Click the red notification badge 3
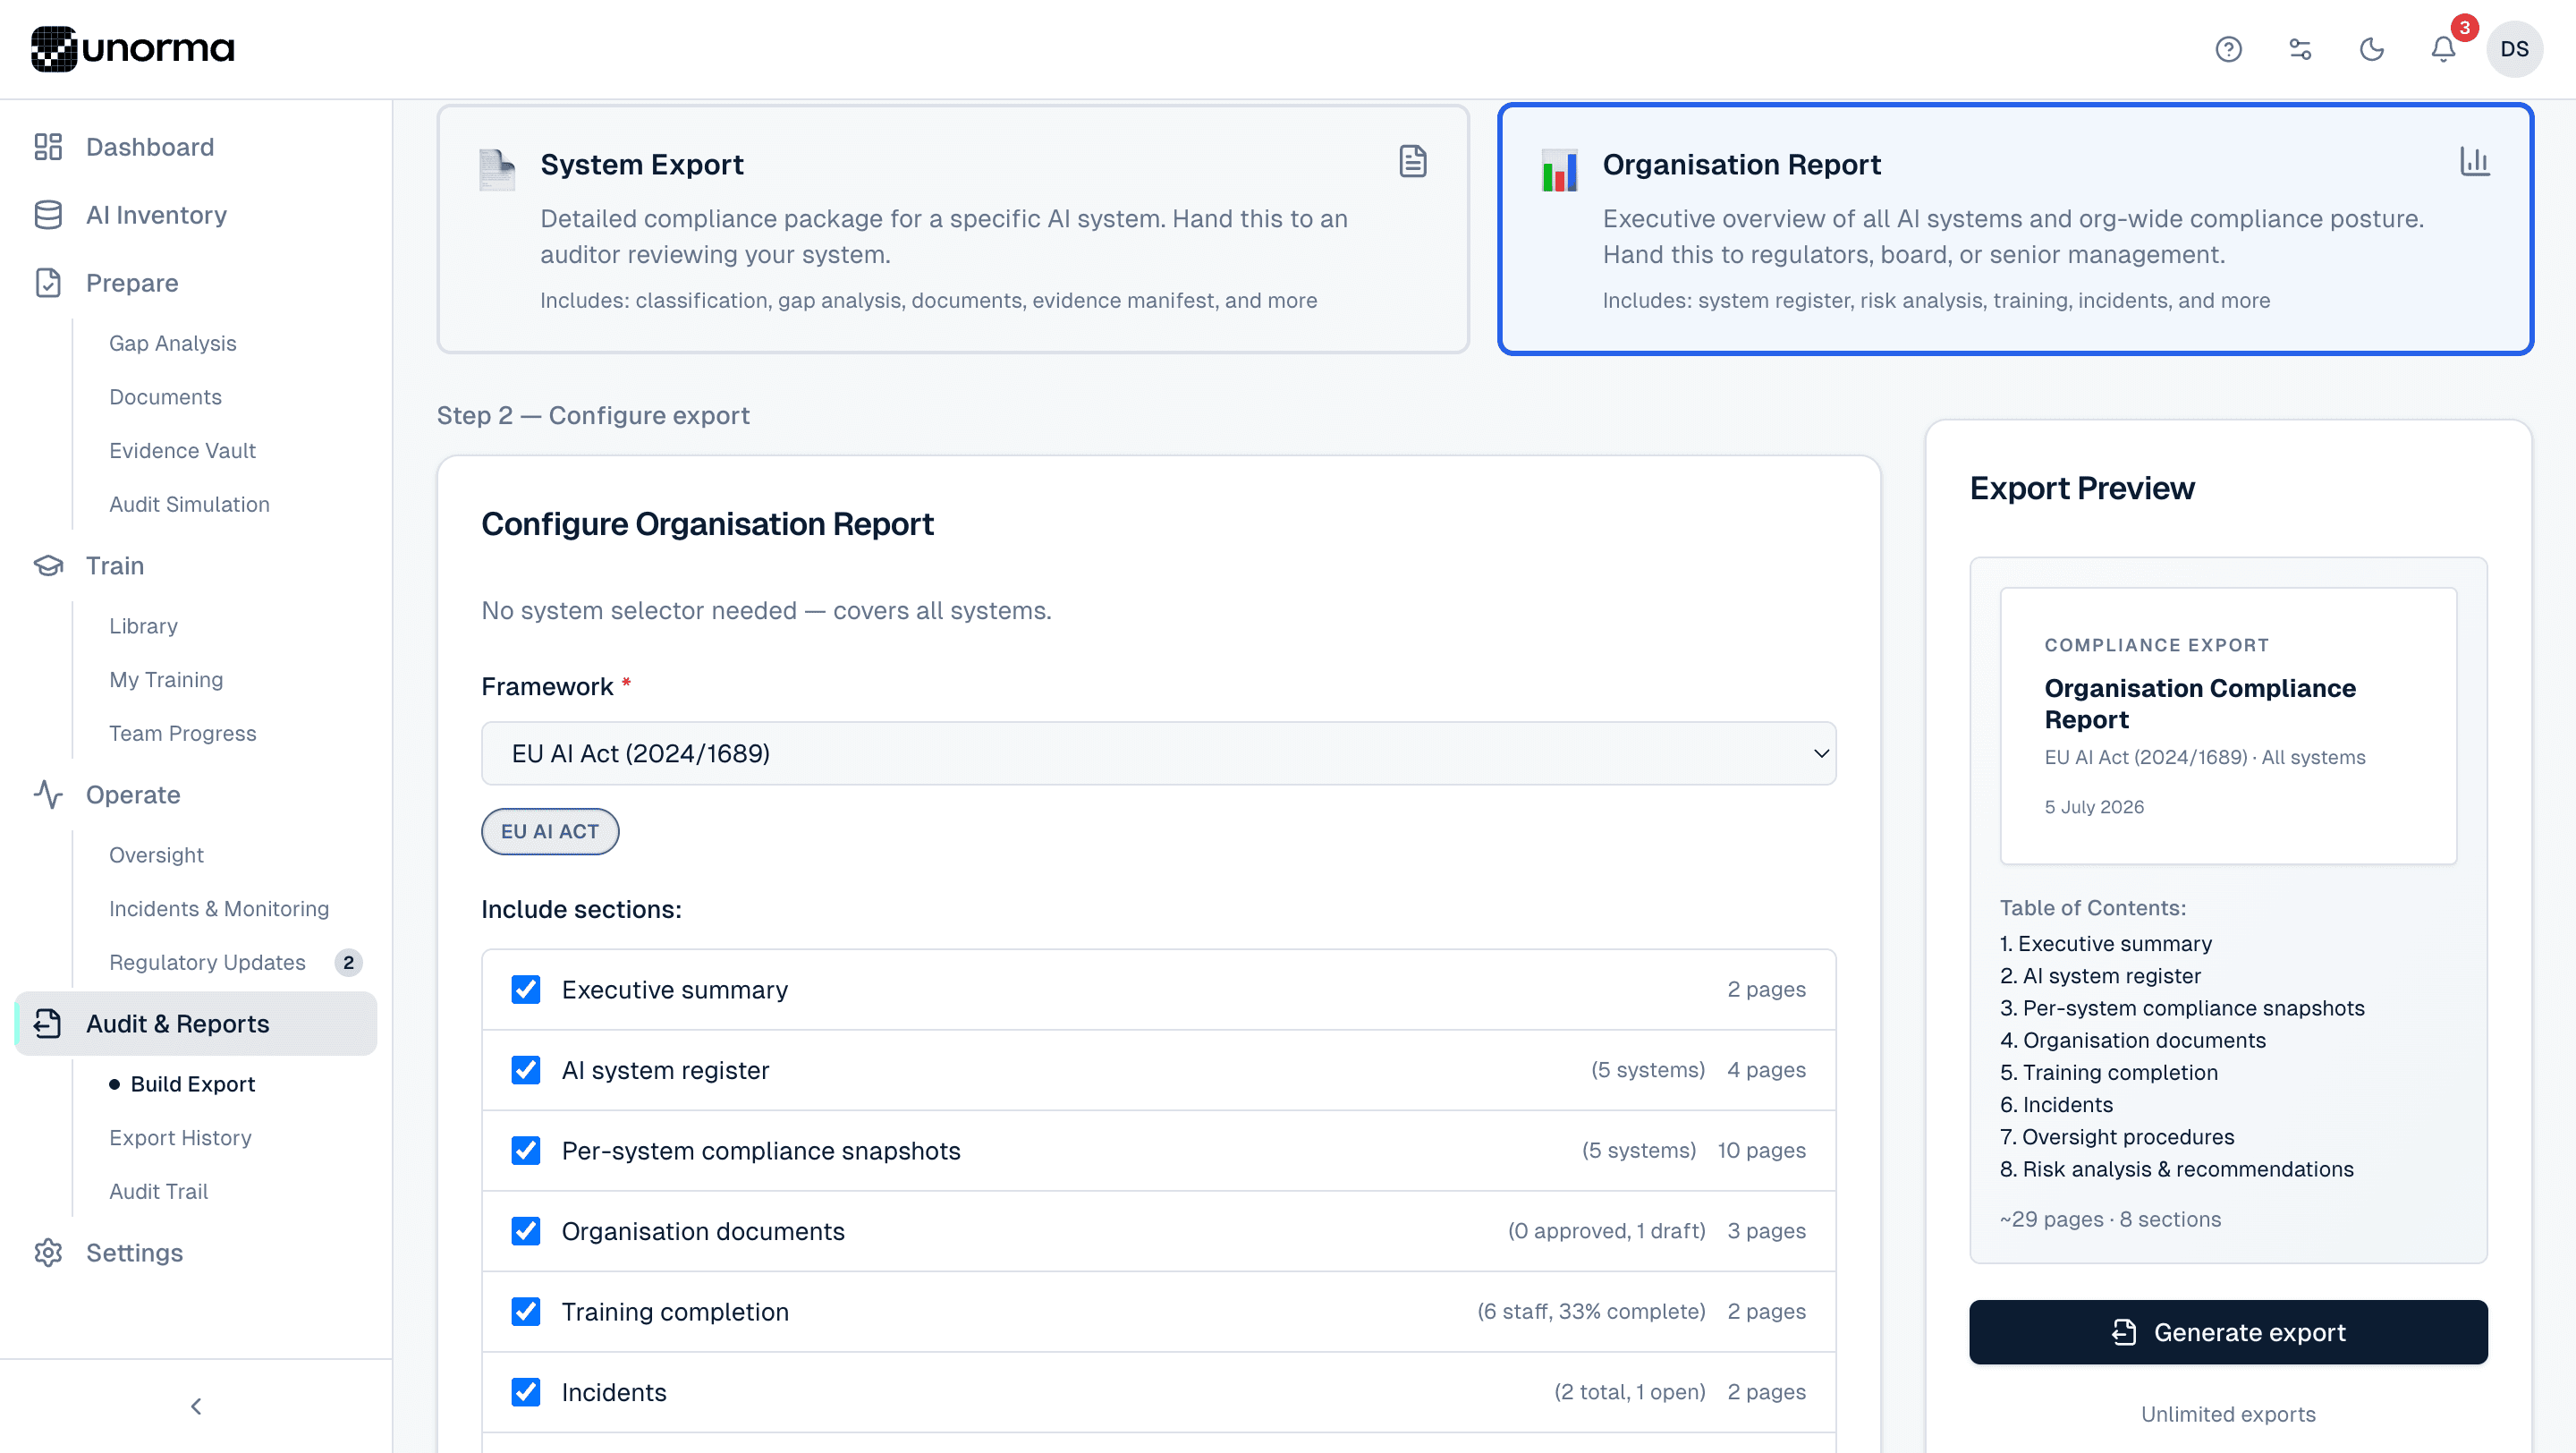Viewport: 2576px width, 1453px height. pyautogui.click(x=2464, y=28)
